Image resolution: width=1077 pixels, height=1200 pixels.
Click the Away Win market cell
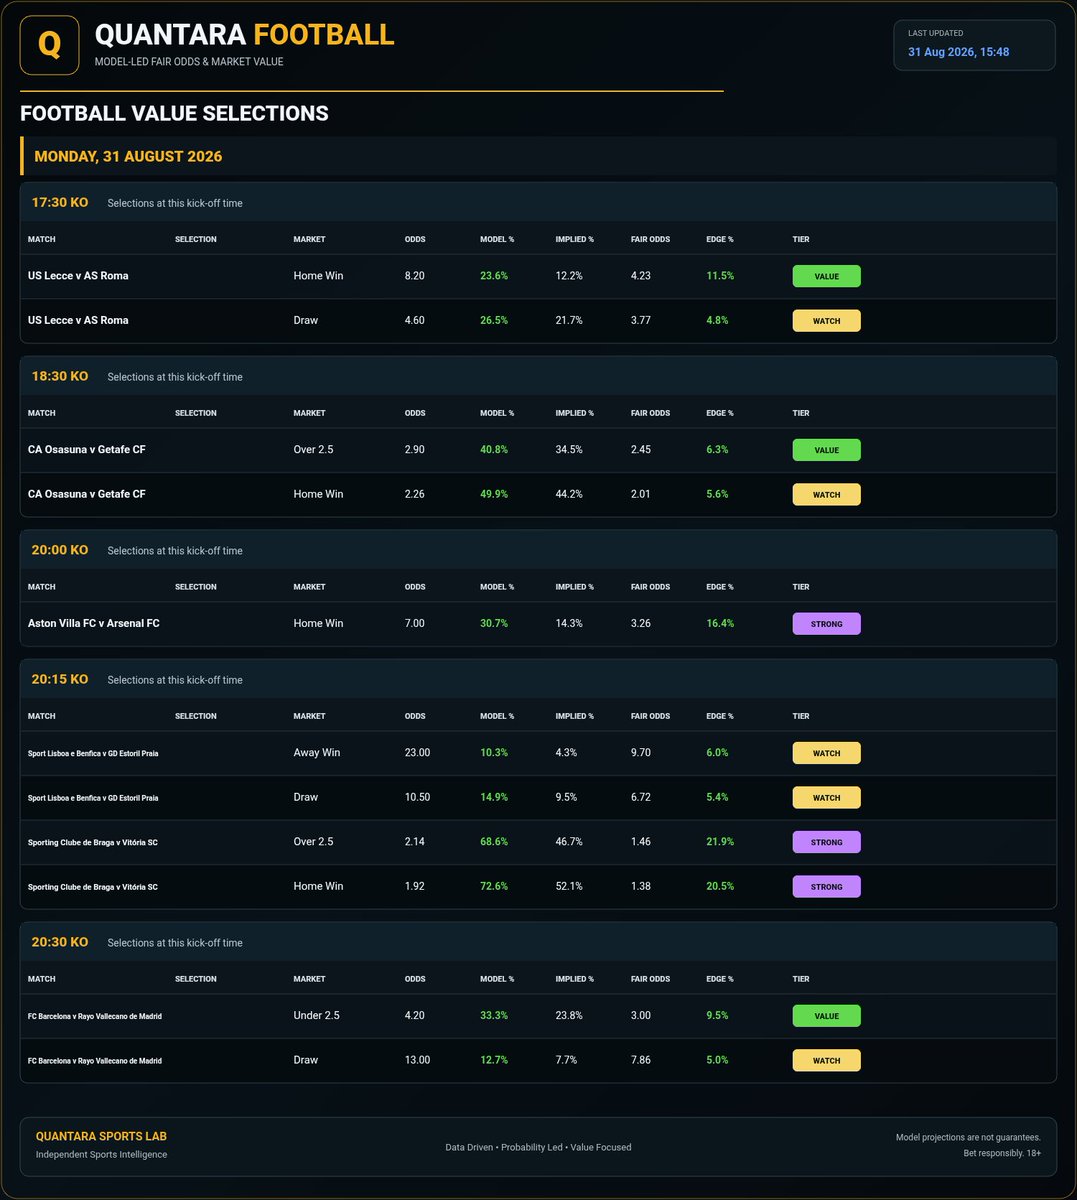[x=316, y=753]
